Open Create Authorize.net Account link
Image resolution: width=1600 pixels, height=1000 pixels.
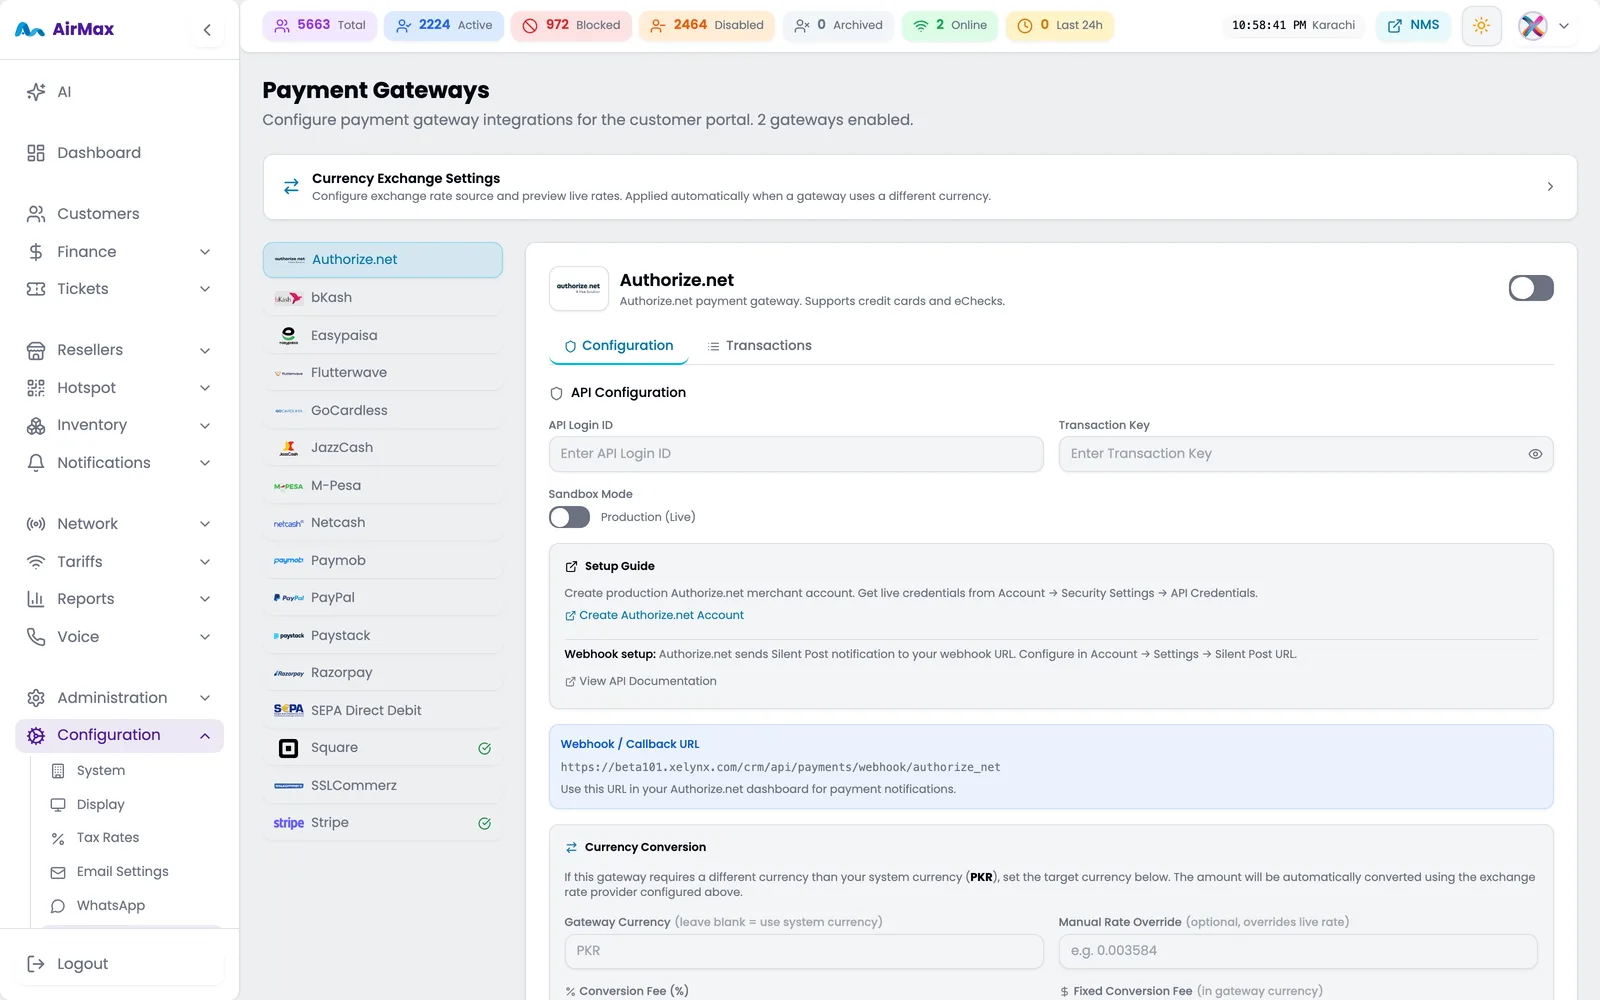654,616
